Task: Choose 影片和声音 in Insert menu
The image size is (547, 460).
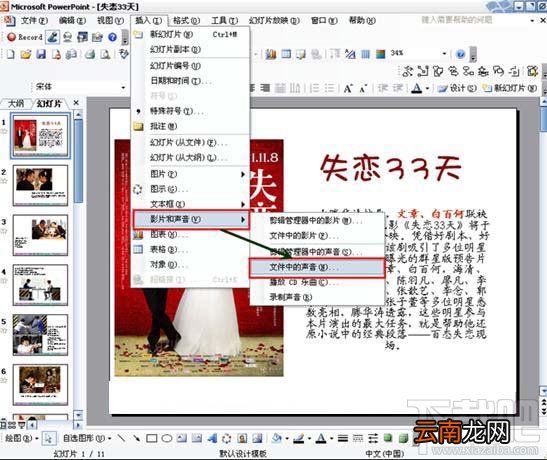Action: click(190, 219)
